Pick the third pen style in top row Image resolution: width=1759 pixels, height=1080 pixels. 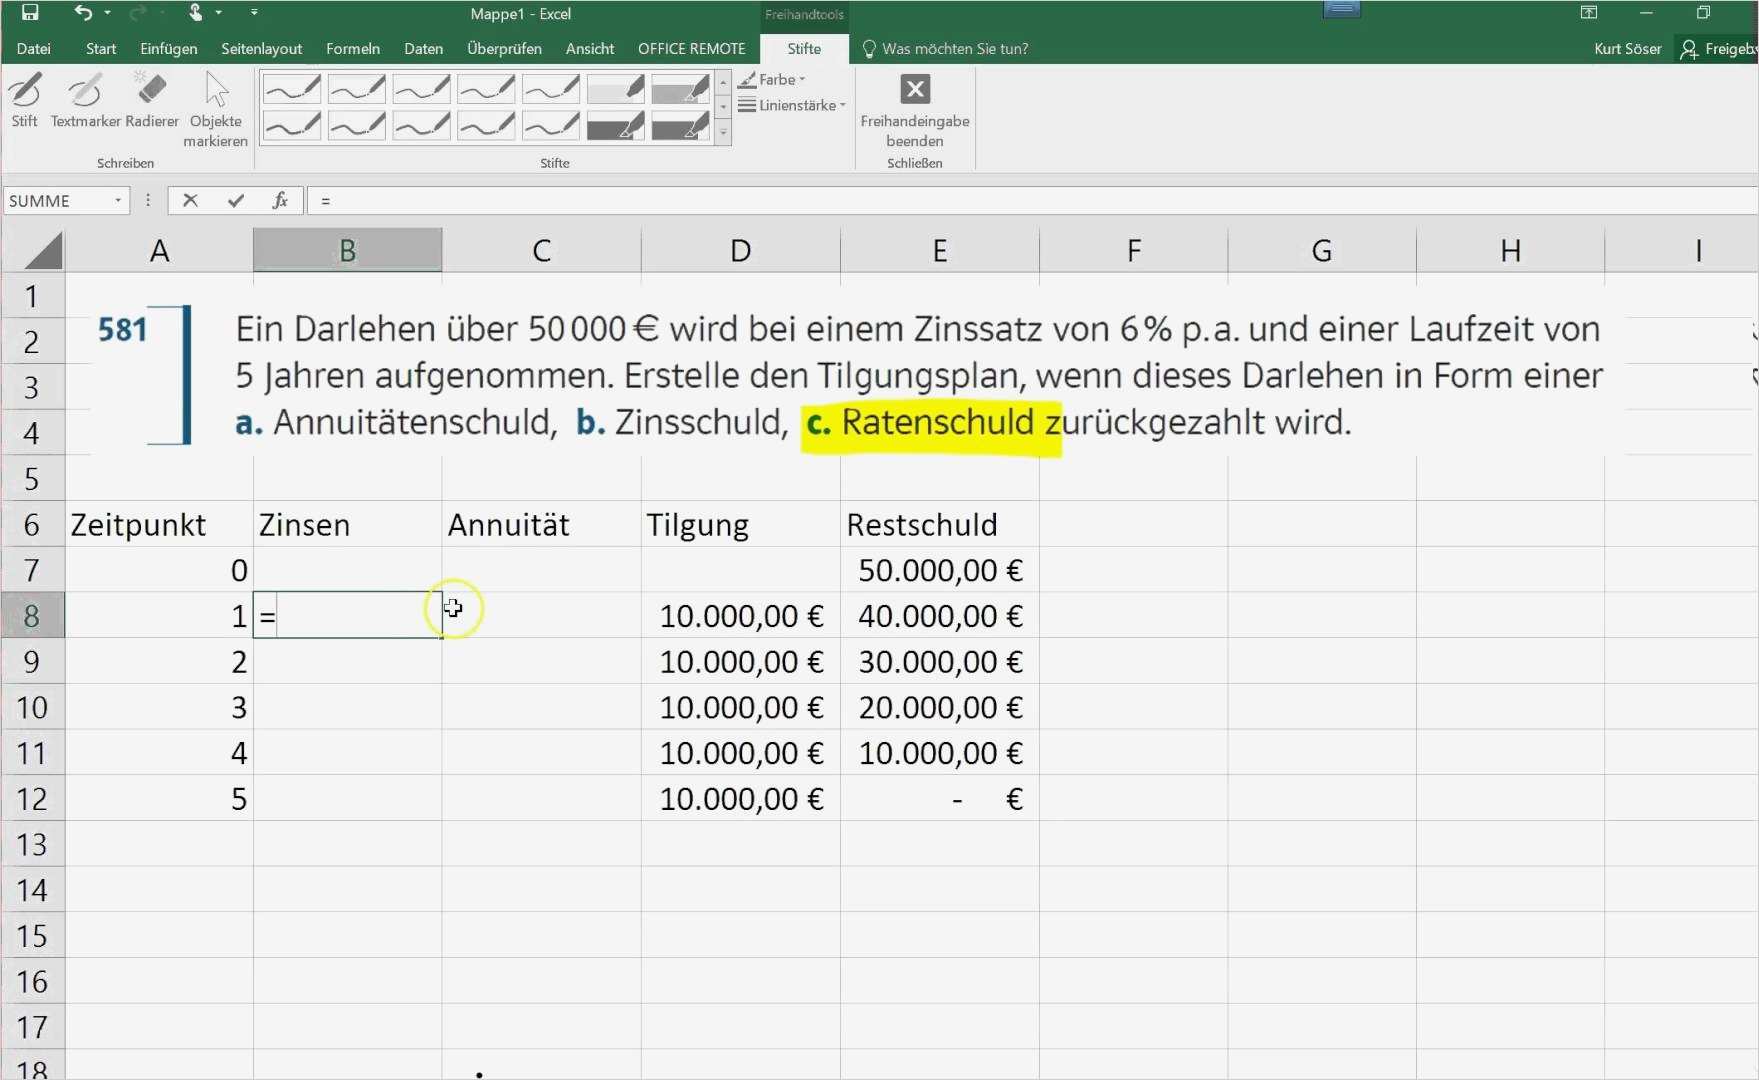pyautogui.click(x=422, y=89)
